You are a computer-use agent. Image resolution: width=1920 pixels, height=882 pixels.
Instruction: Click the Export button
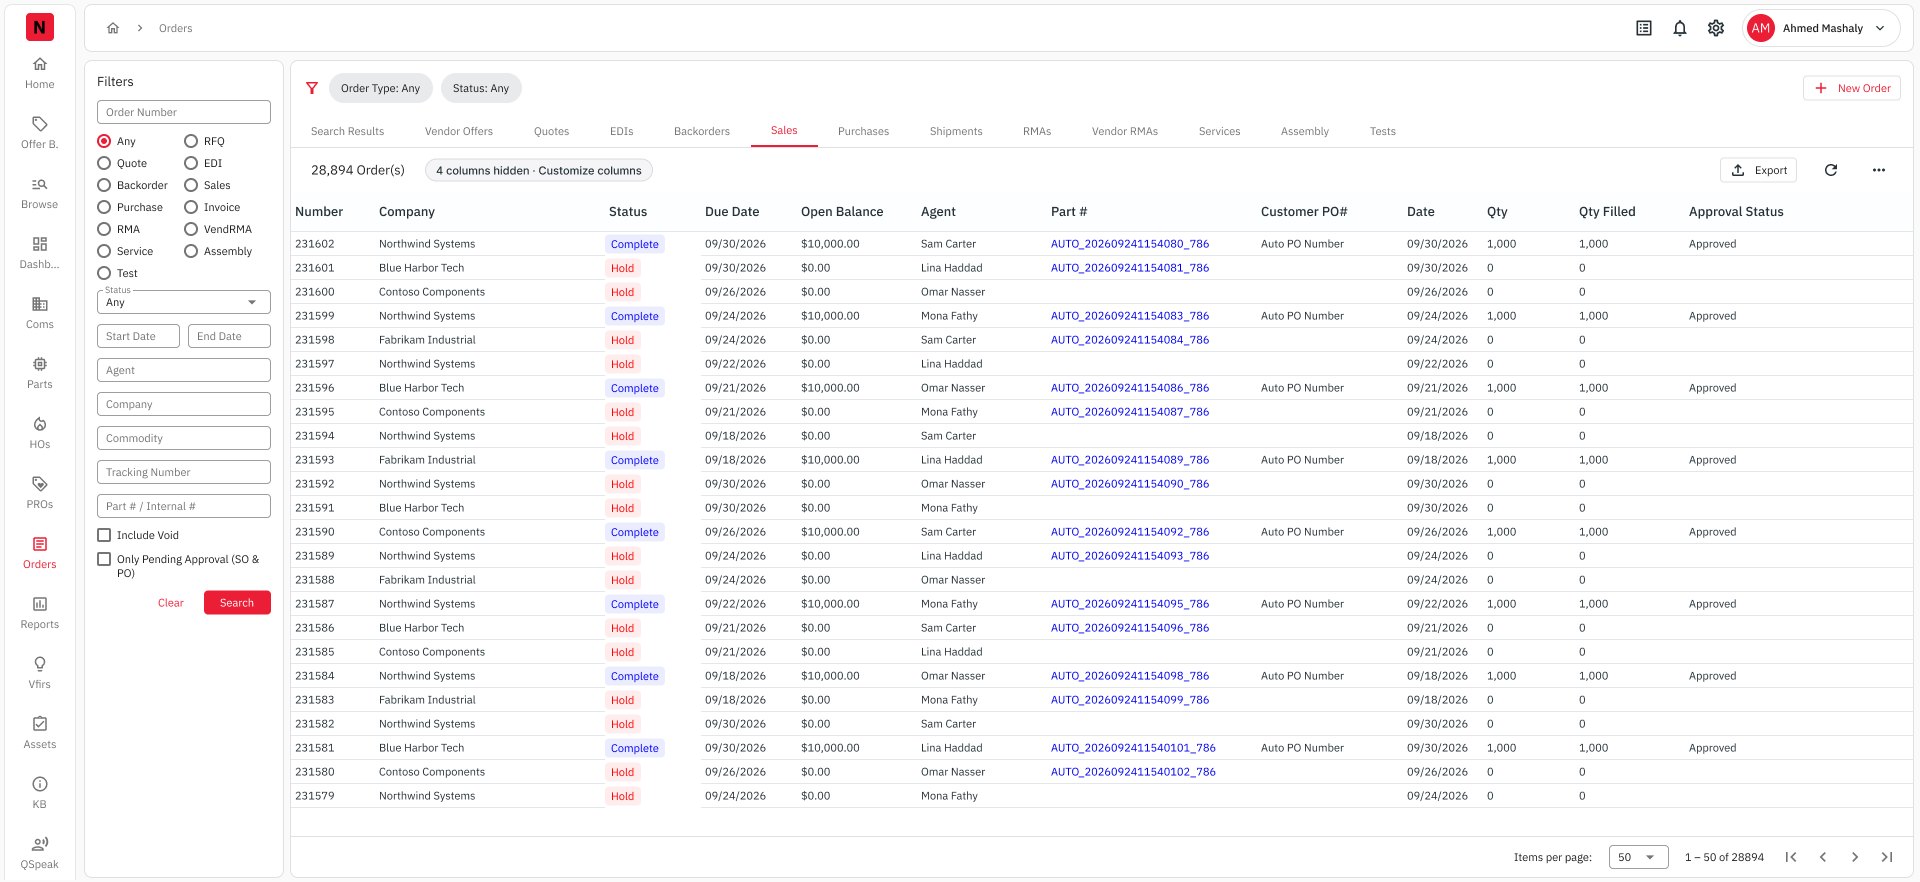(x=1758, y=170)
